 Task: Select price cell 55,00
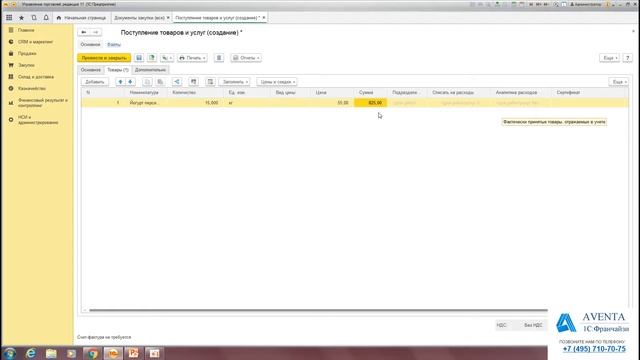tap(333, 103)
